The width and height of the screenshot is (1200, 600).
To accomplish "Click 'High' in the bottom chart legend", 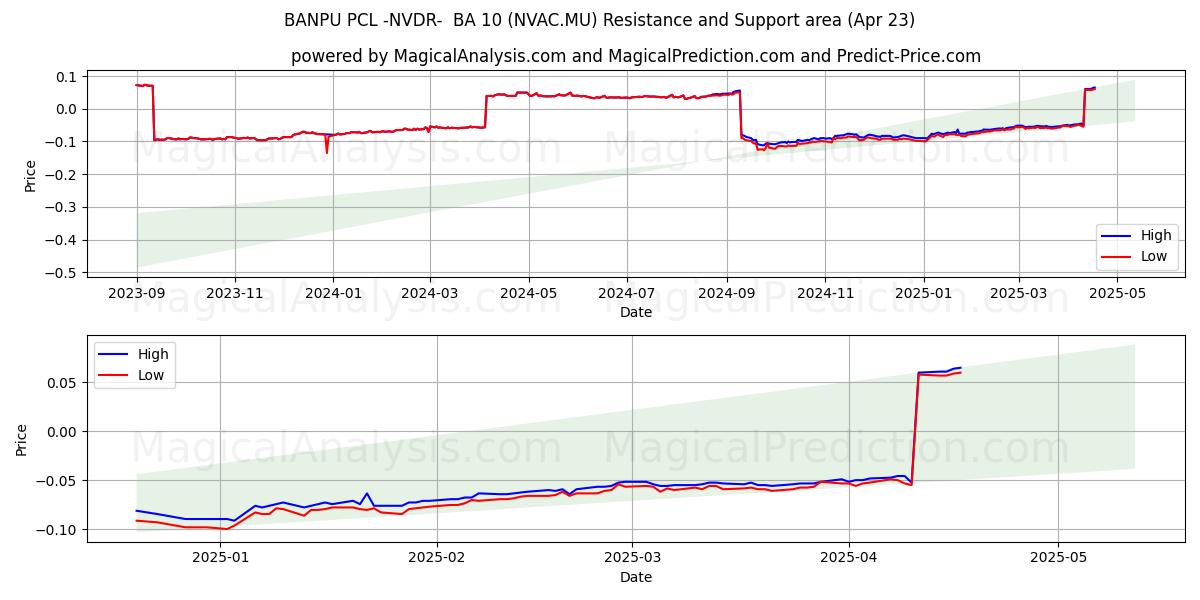I will pyautogui.click(x=153, y=354).
